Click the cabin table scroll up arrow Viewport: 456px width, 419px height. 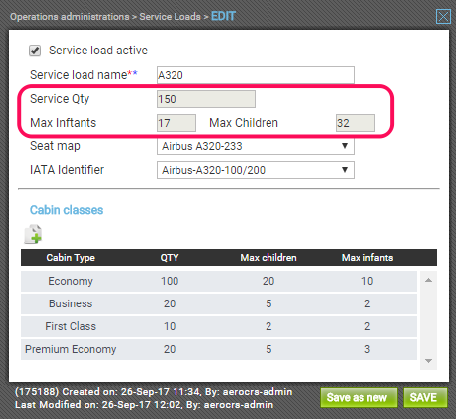(x=429, y=280)
